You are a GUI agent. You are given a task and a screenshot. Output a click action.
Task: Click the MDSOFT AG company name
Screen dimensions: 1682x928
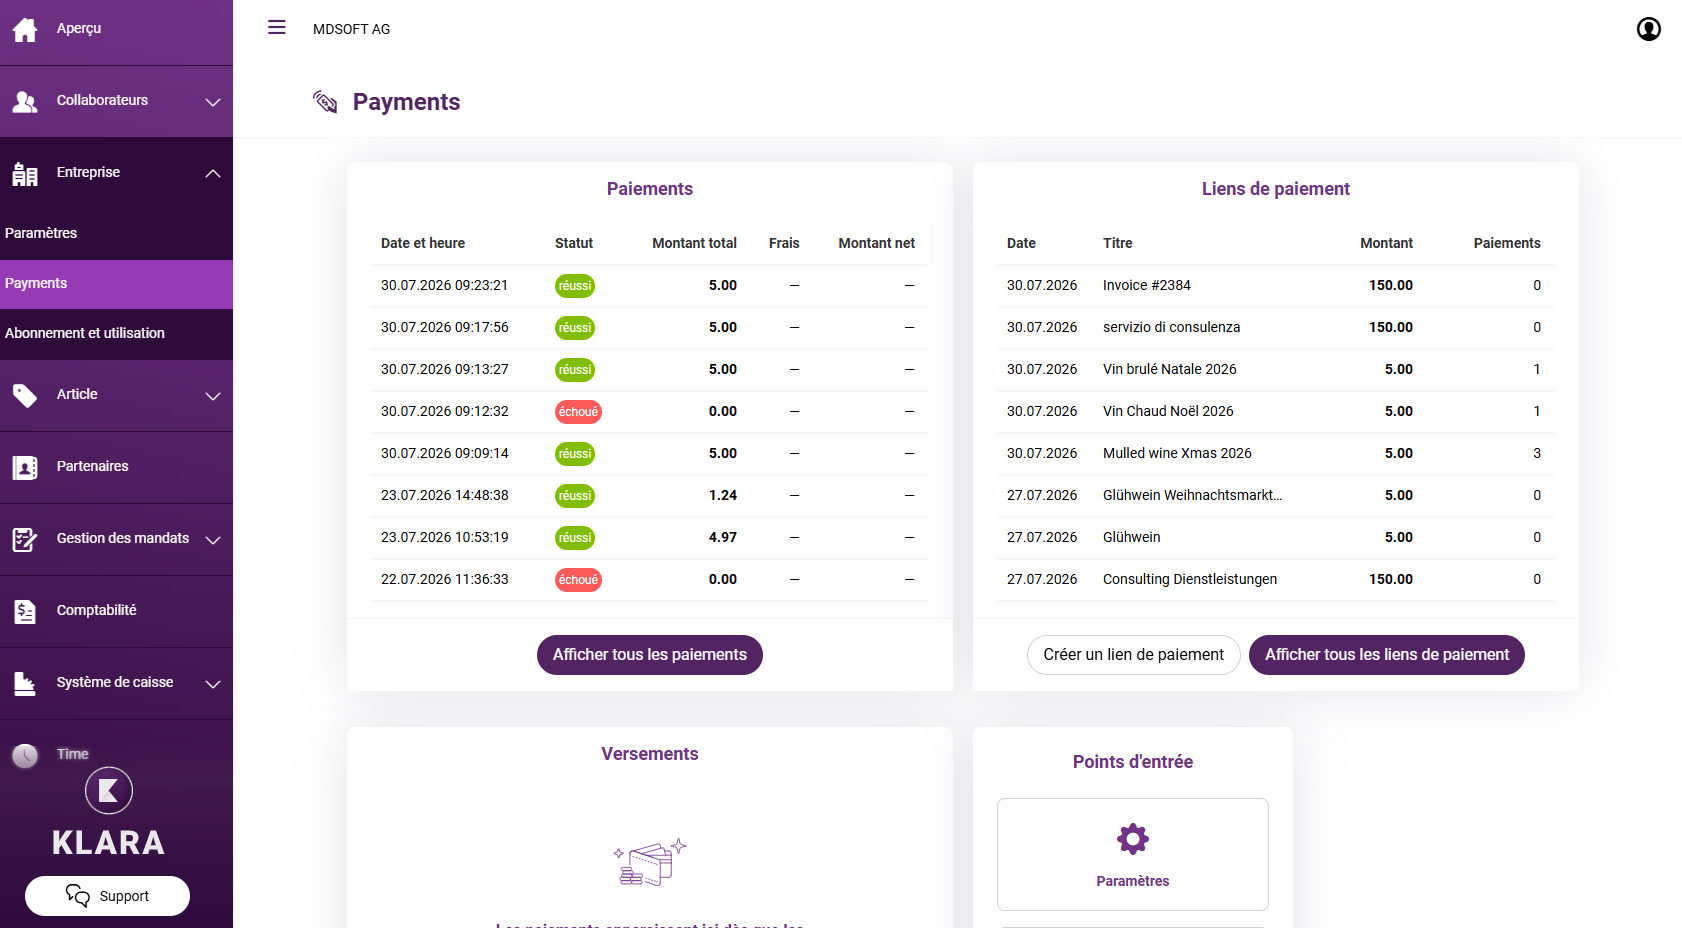pyautogui.click(x=351, y=29)
